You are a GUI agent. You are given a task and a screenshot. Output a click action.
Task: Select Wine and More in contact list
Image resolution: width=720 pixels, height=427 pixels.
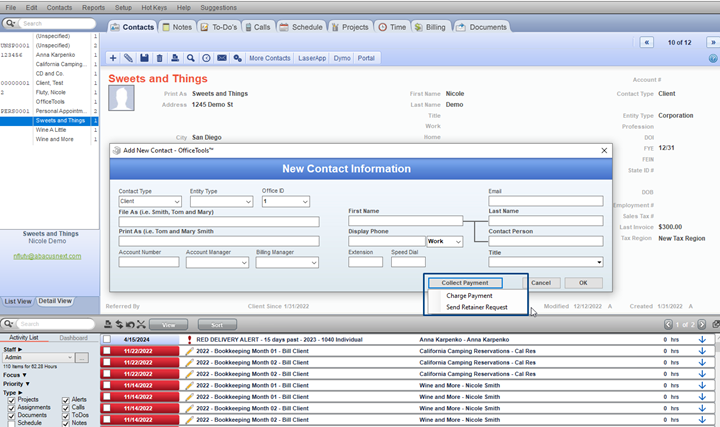click(55, 139)
